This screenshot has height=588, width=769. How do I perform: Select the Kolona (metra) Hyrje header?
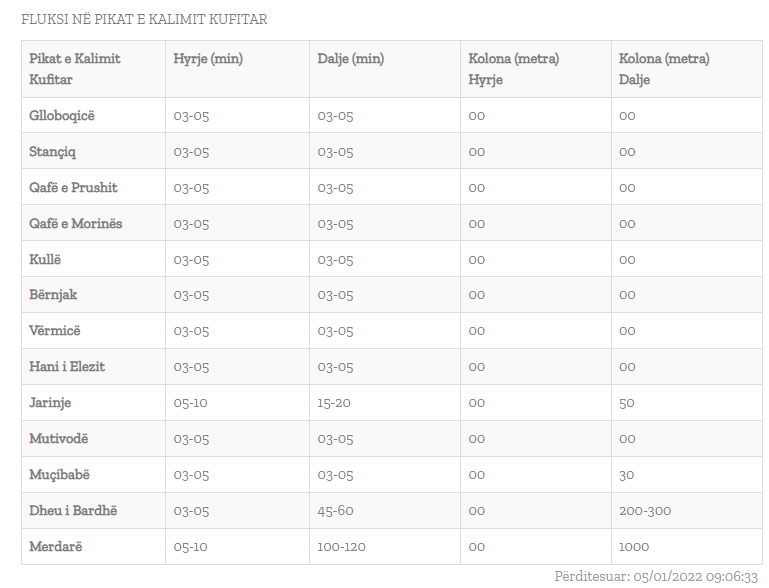click(x=513, y=69)
